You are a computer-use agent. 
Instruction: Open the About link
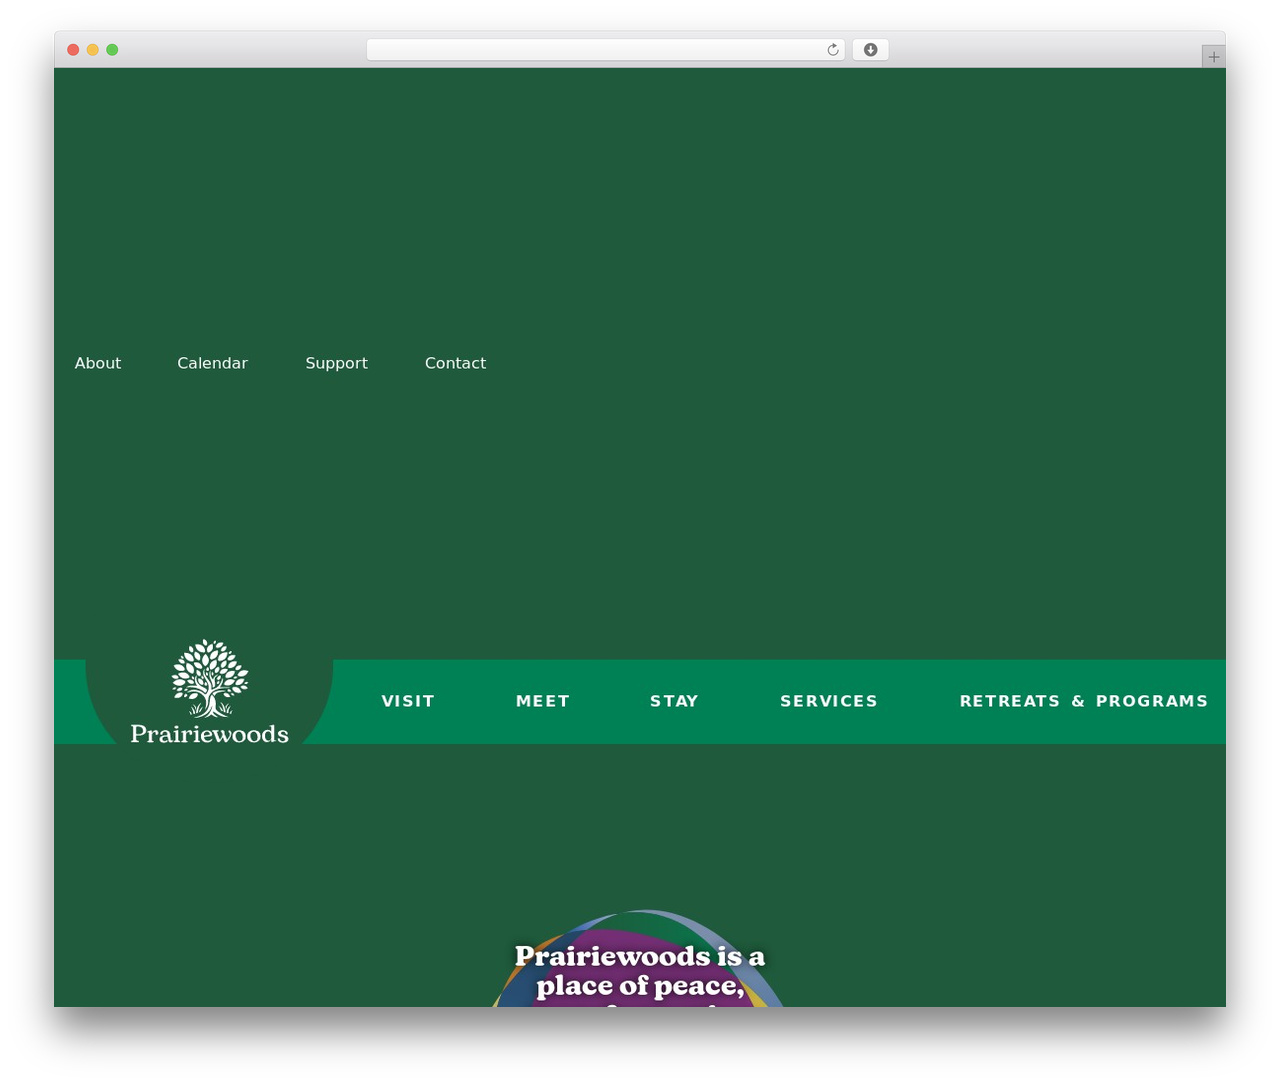(x=98, y=363)
